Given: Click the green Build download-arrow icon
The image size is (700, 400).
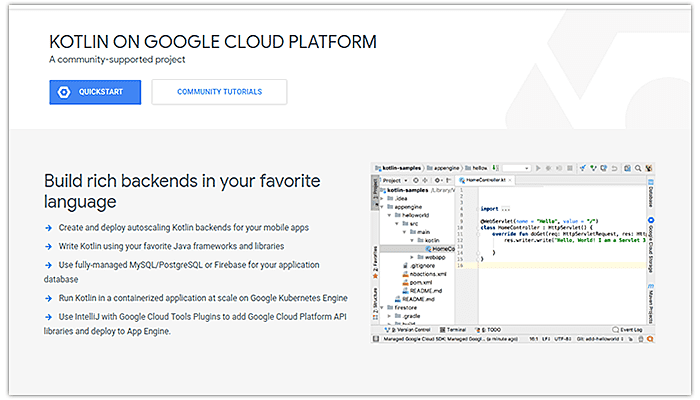Looking at the screenshot, I should point(495,168).
